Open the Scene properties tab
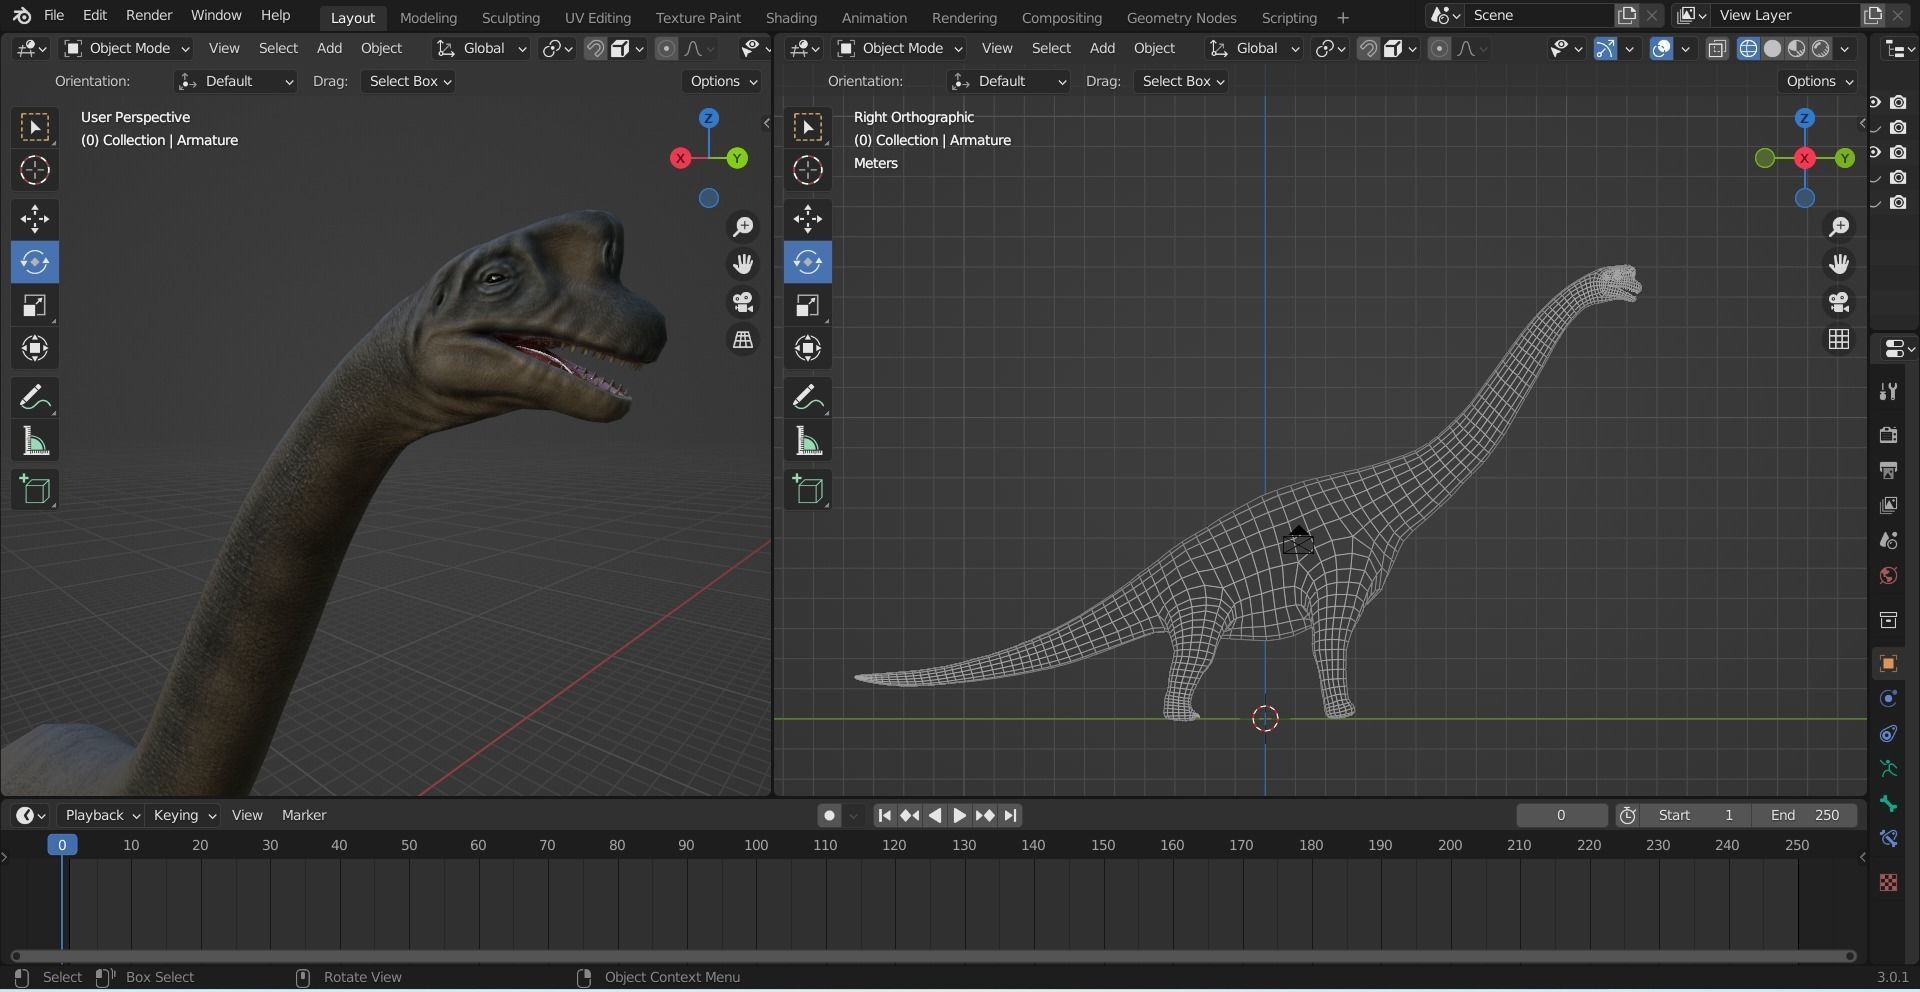Image resolution: width=1920 pixels, height=992 pixels. (x=1888, y=541)
